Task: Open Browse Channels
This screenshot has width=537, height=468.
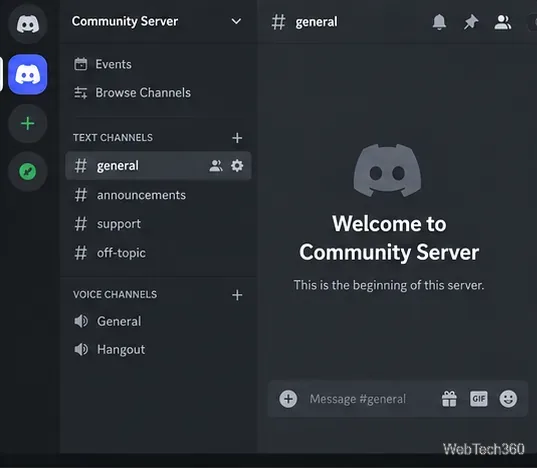Action: click(x=132, y=92)
